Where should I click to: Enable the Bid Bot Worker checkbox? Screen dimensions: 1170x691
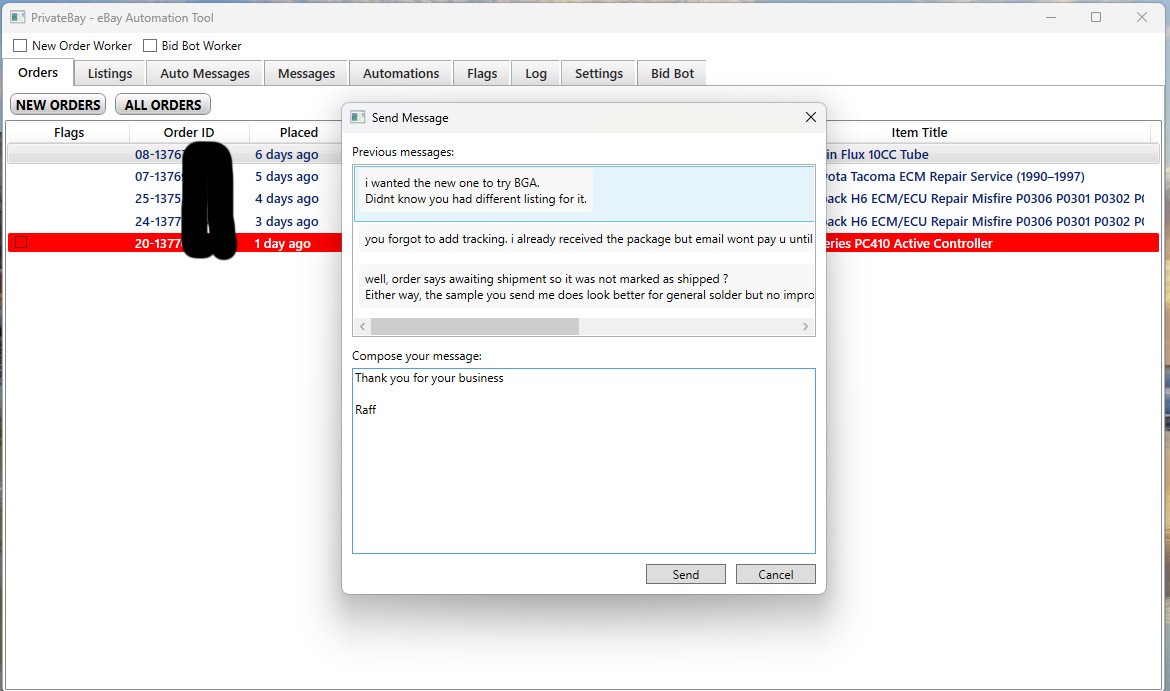[x=150, y=45]
